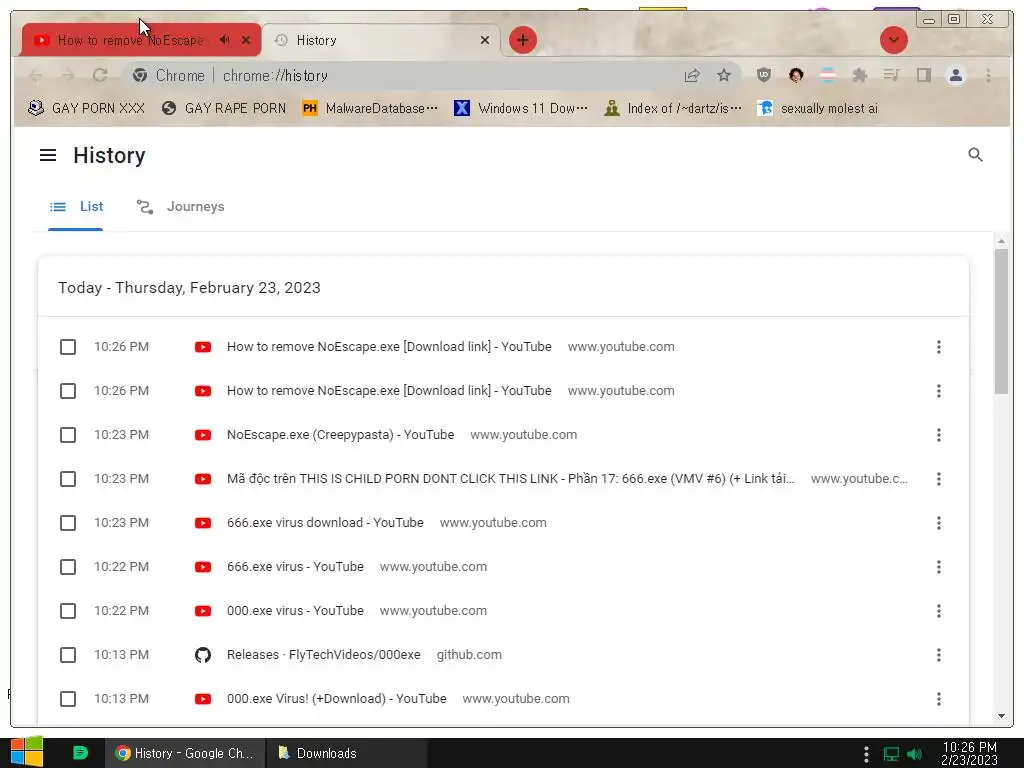Click the search history magnifier icon
Image resolution: width=1024 pixels, height=768 pixels.
tap(975, 155)
